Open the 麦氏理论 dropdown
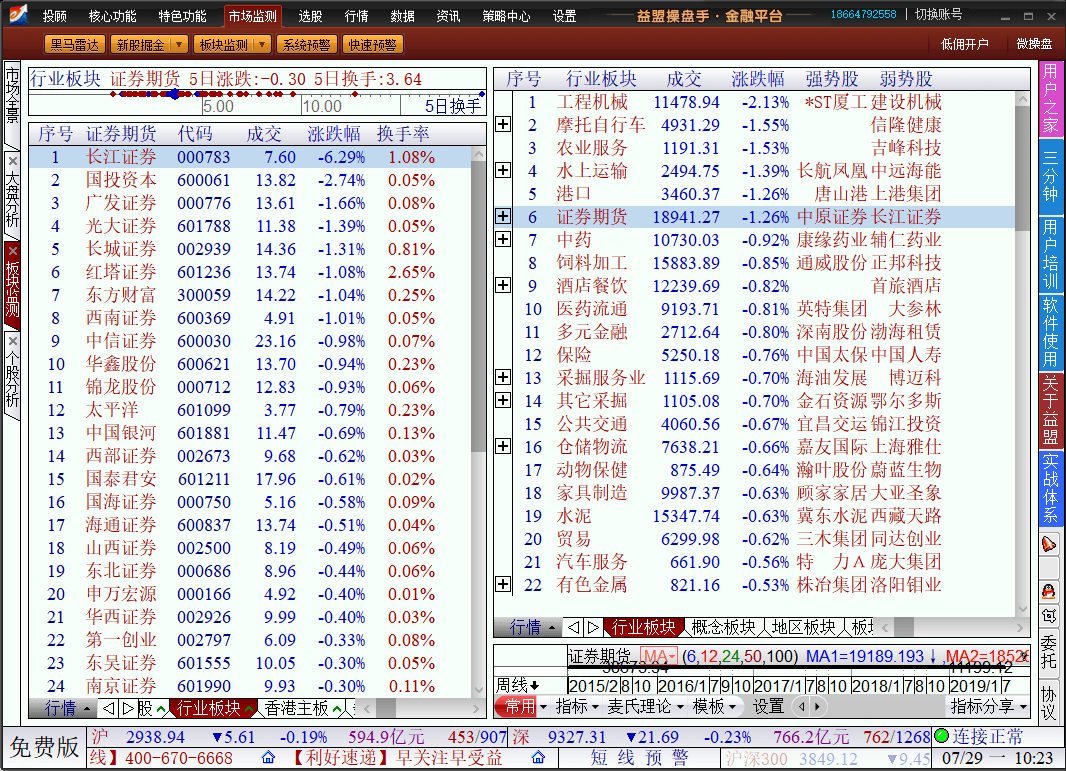 pyautogui.click(x=680, y=707)
